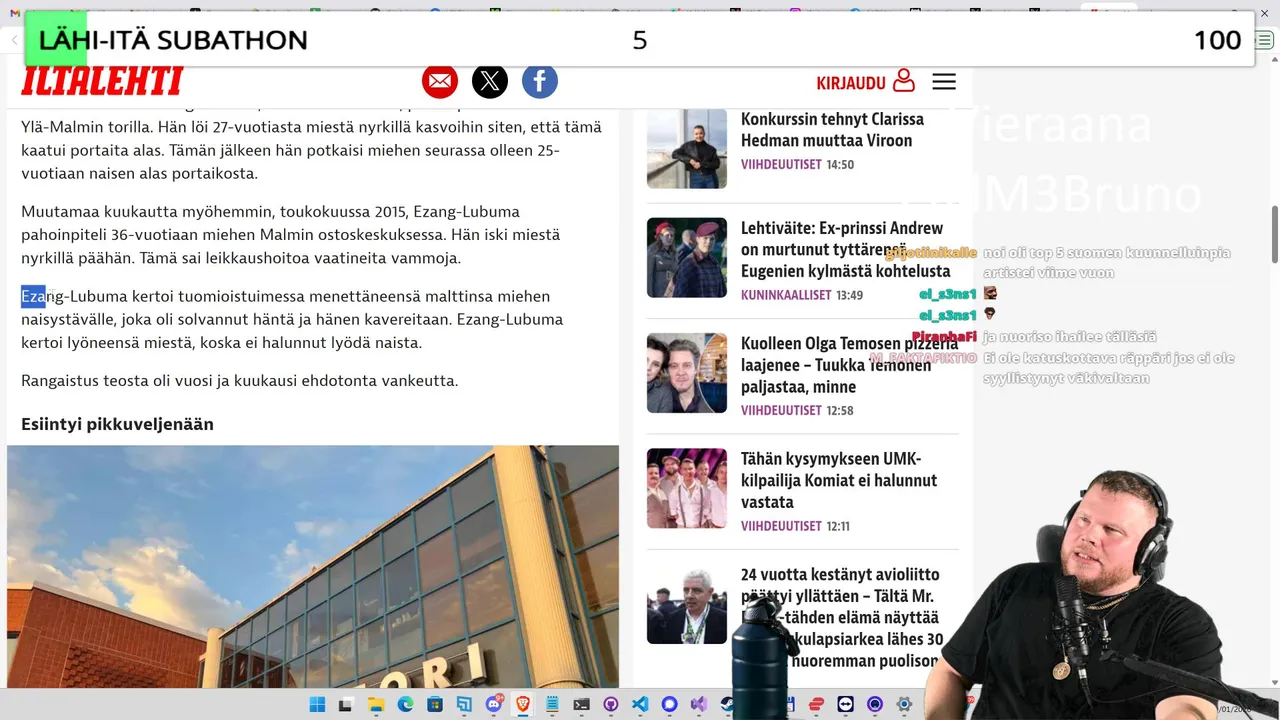The height and width of the screenshot is (720, 1280).
Task: Open Tähän kysymykseen UMK-kilpailija Komiat headline
Action: [x=839, y=480]
